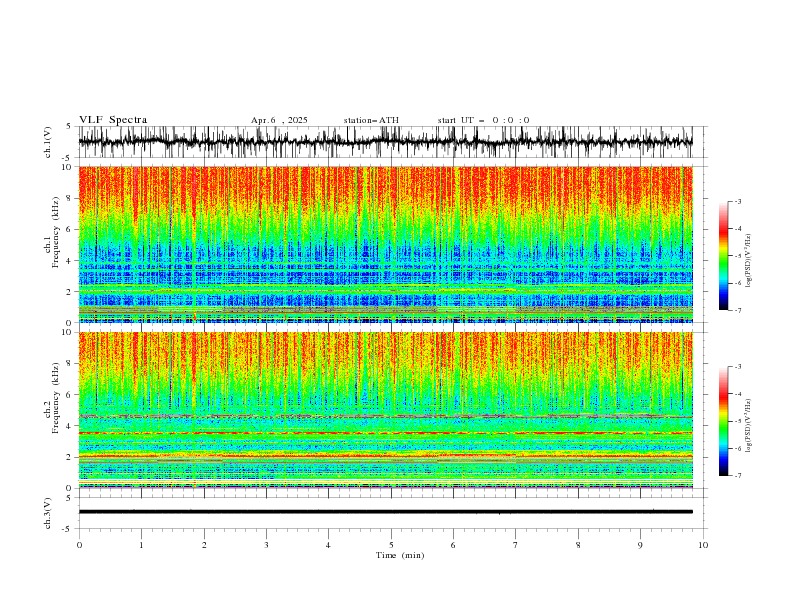The height and width of the screenshot is (612, 792).
Task: Select the "ch.2 Frequency (kHz)" axis label
Action: pos(52,398)
